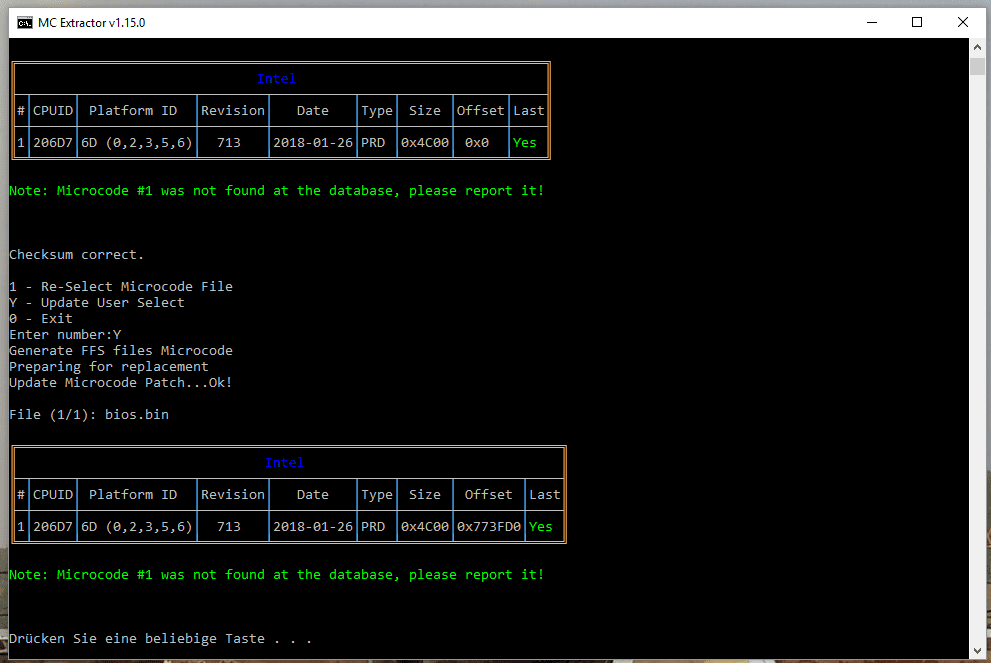This screenshot has width=991, height=663.
Task: Click CPUID 206D7 in the top table
Action: pyautogui.click(x=53, y=143)
